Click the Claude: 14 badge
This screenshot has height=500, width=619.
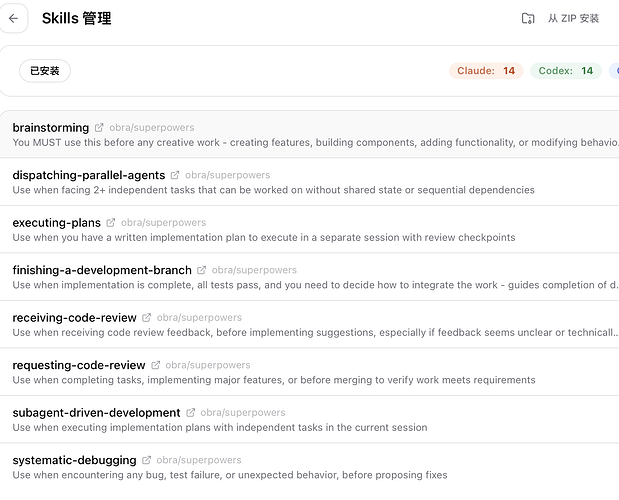pyautogui.click(x=486, y=71)
